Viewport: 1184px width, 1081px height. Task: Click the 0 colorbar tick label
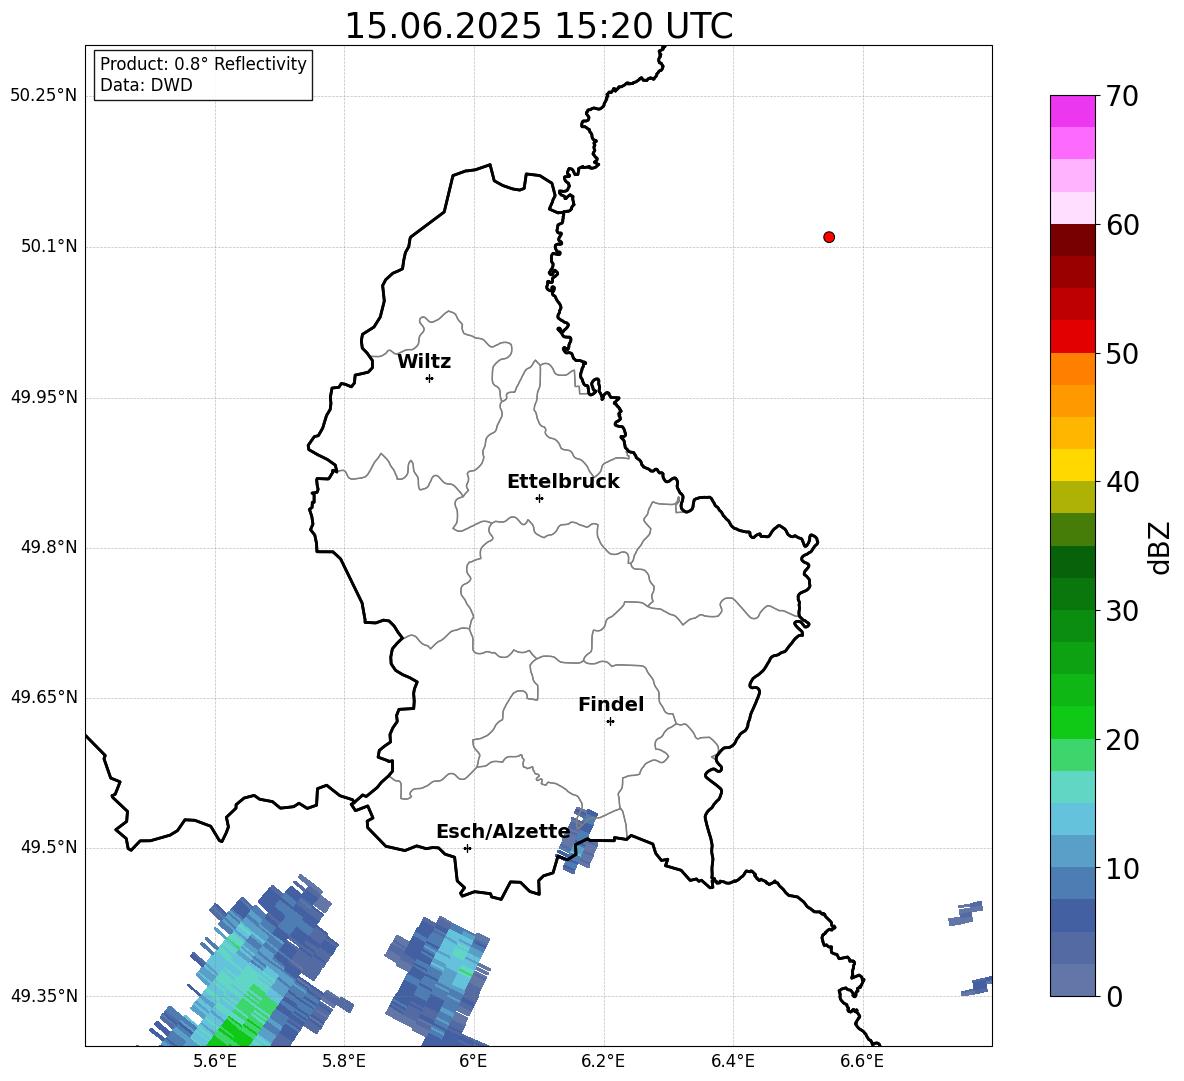[x=1114, y=997]
